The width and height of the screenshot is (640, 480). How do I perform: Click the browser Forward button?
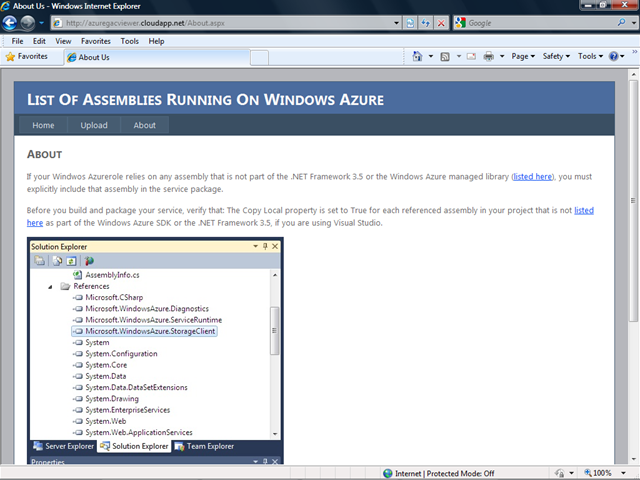pos(27,23)
